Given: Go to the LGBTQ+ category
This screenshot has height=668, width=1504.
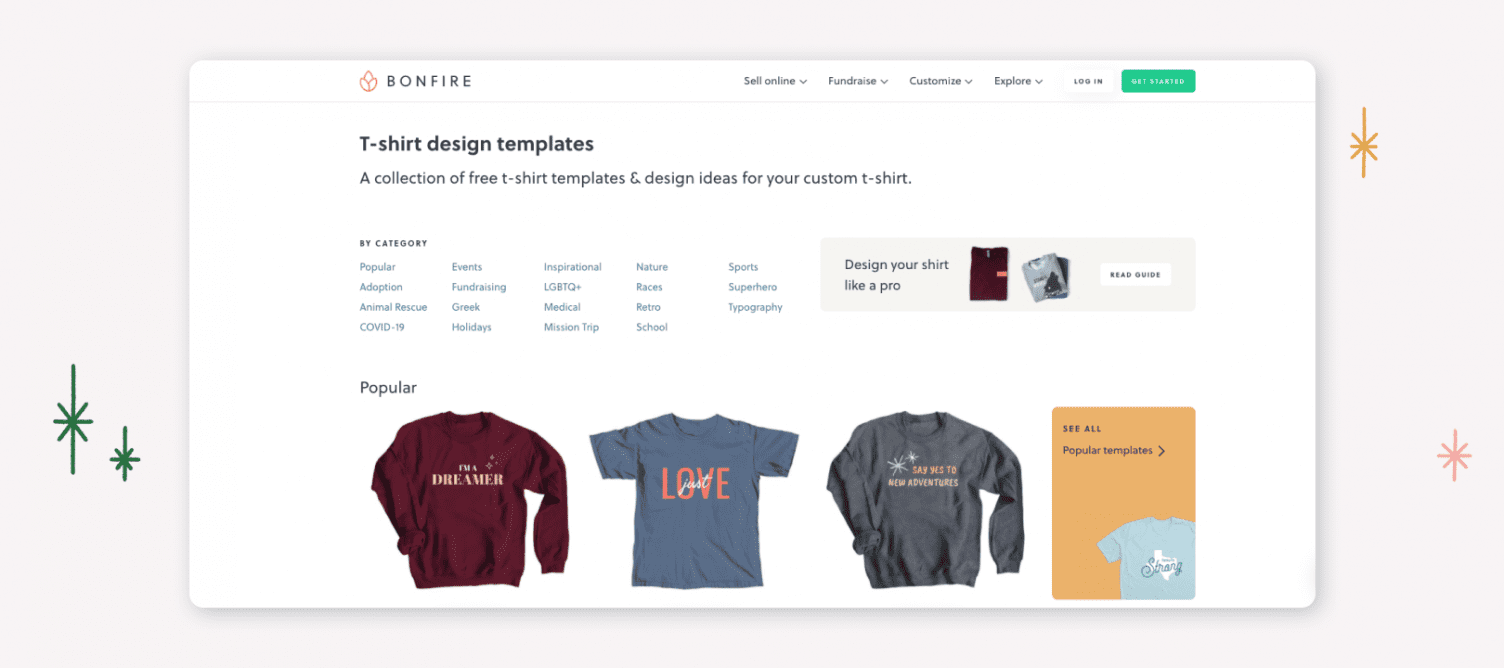Looking at the screenshot, I should (x=562, y=287).
